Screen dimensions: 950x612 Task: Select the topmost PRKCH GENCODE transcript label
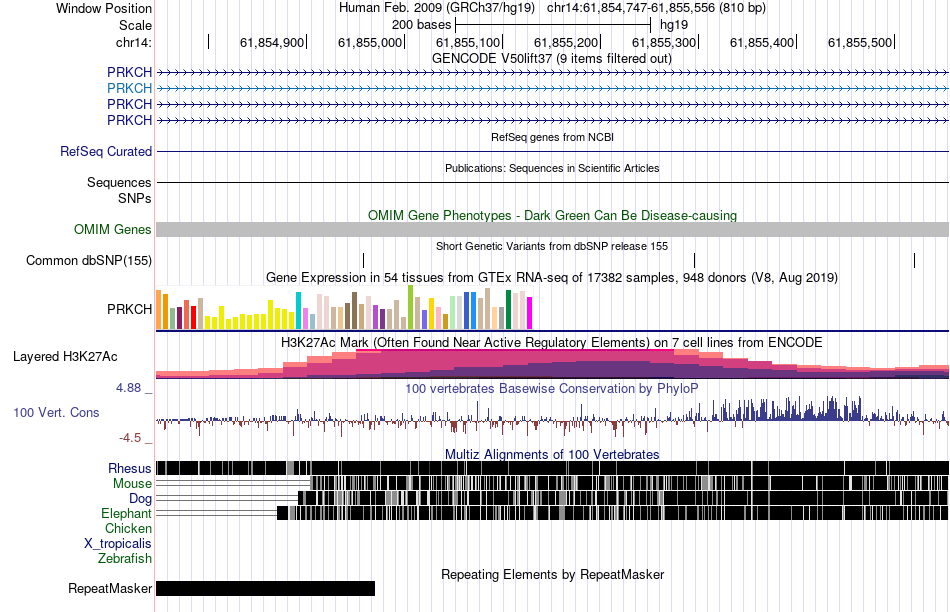tap(129, 72)
